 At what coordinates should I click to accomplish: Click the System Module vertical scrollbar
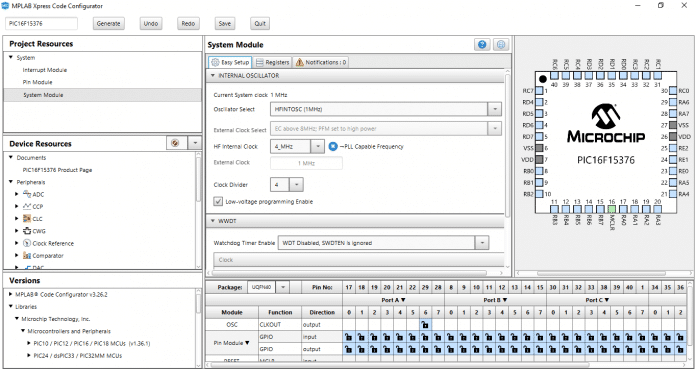click(507, 146)
